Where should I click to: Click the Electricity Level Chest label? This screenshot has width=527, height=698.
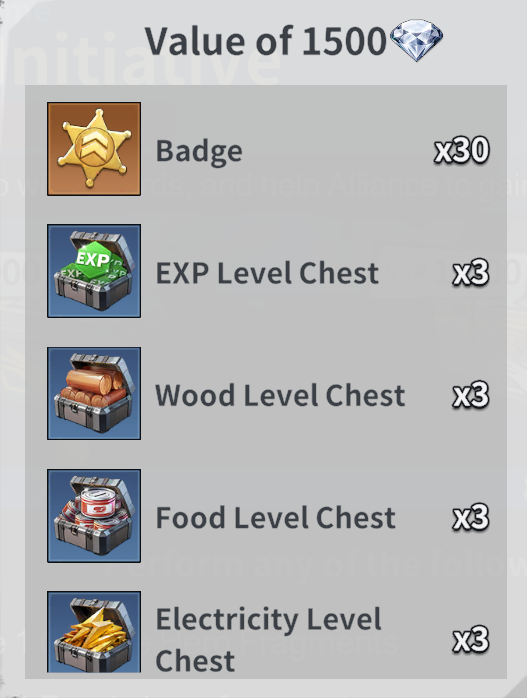(x=268, y=639)
